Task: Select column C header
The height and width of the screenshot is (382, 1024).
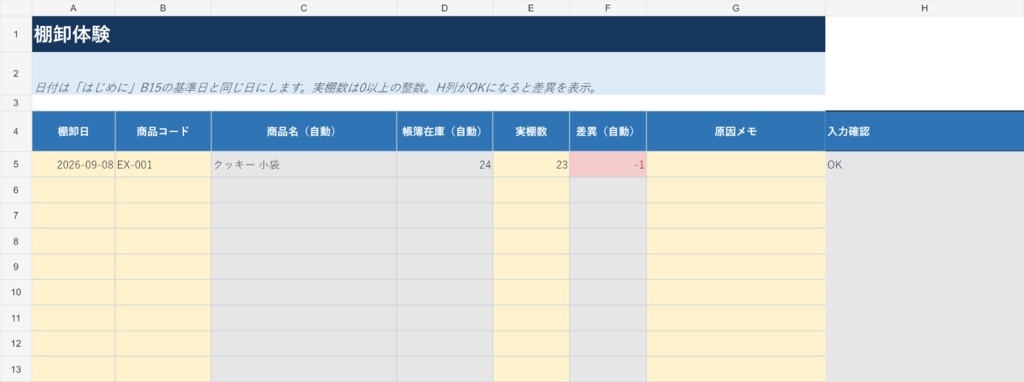Action: (304, 8)
